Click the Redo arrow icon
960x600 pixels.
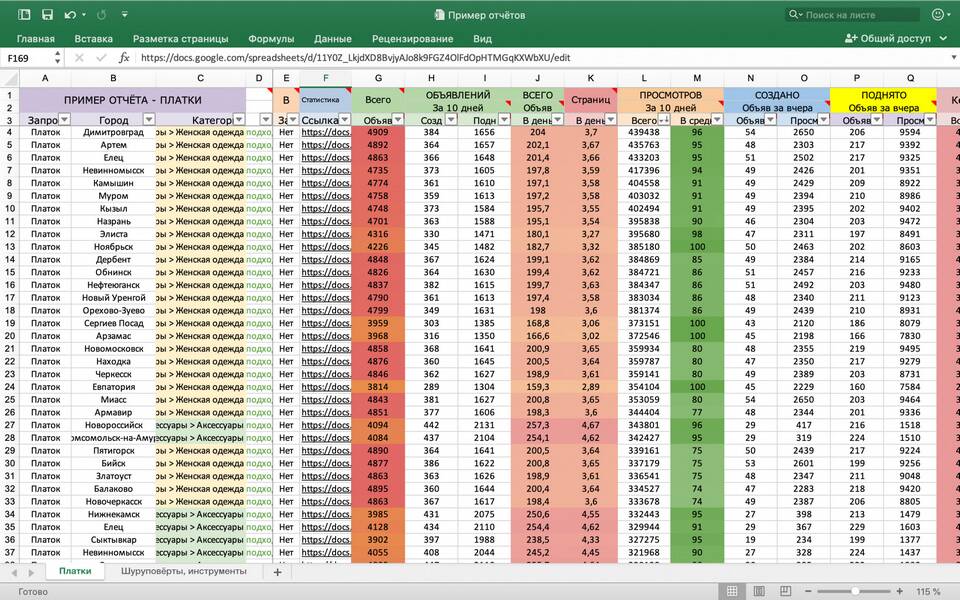click(x=103, y=15)
